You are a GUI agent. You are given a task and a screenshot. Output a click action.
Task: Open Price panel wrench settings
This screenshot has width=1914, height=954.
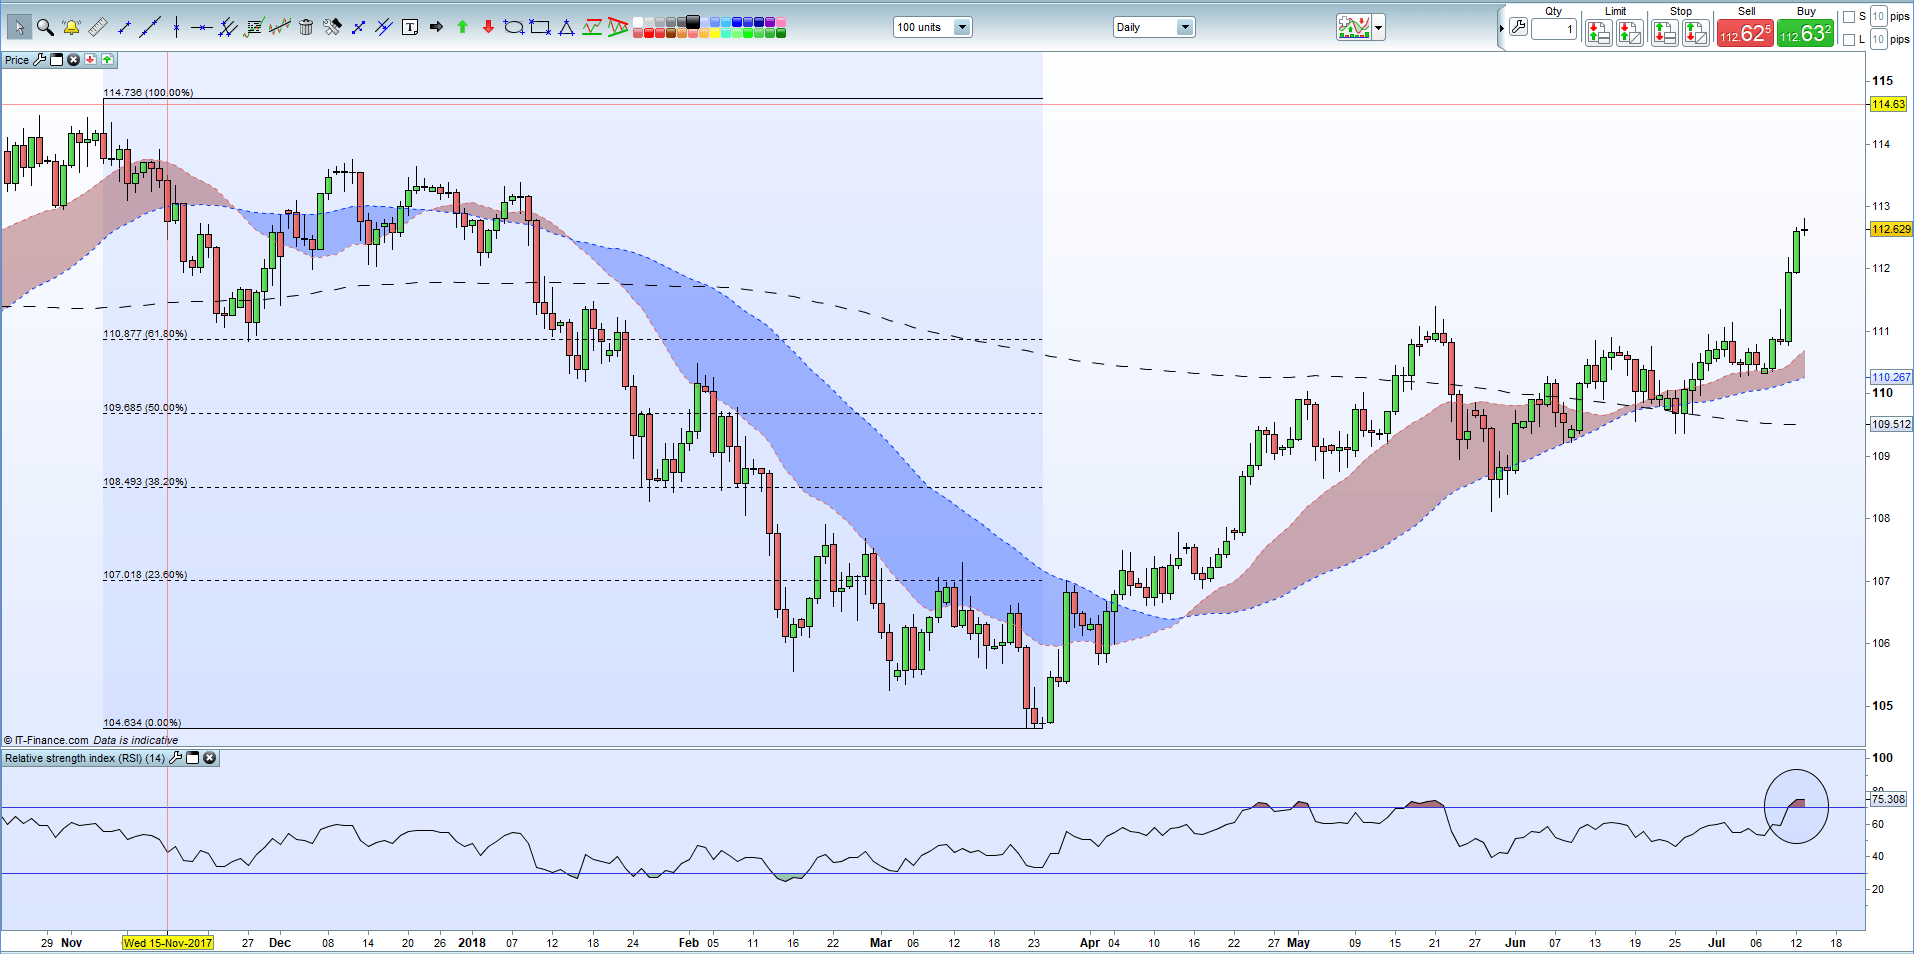[x=40, y=60]
